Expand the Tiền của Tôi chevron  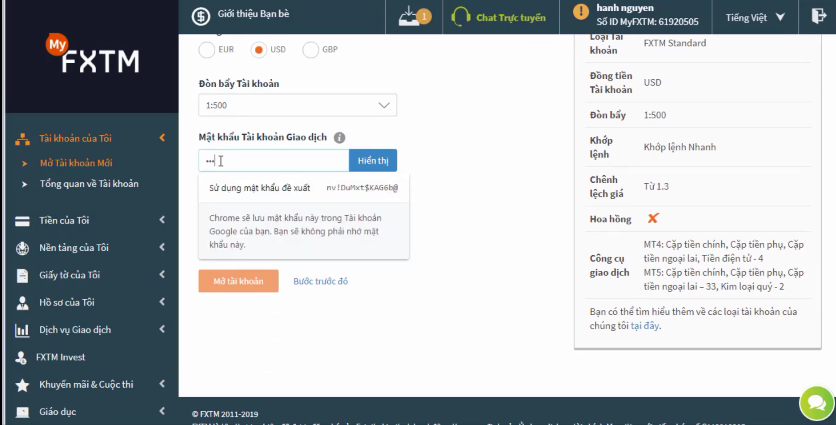(x=162, y=220)
